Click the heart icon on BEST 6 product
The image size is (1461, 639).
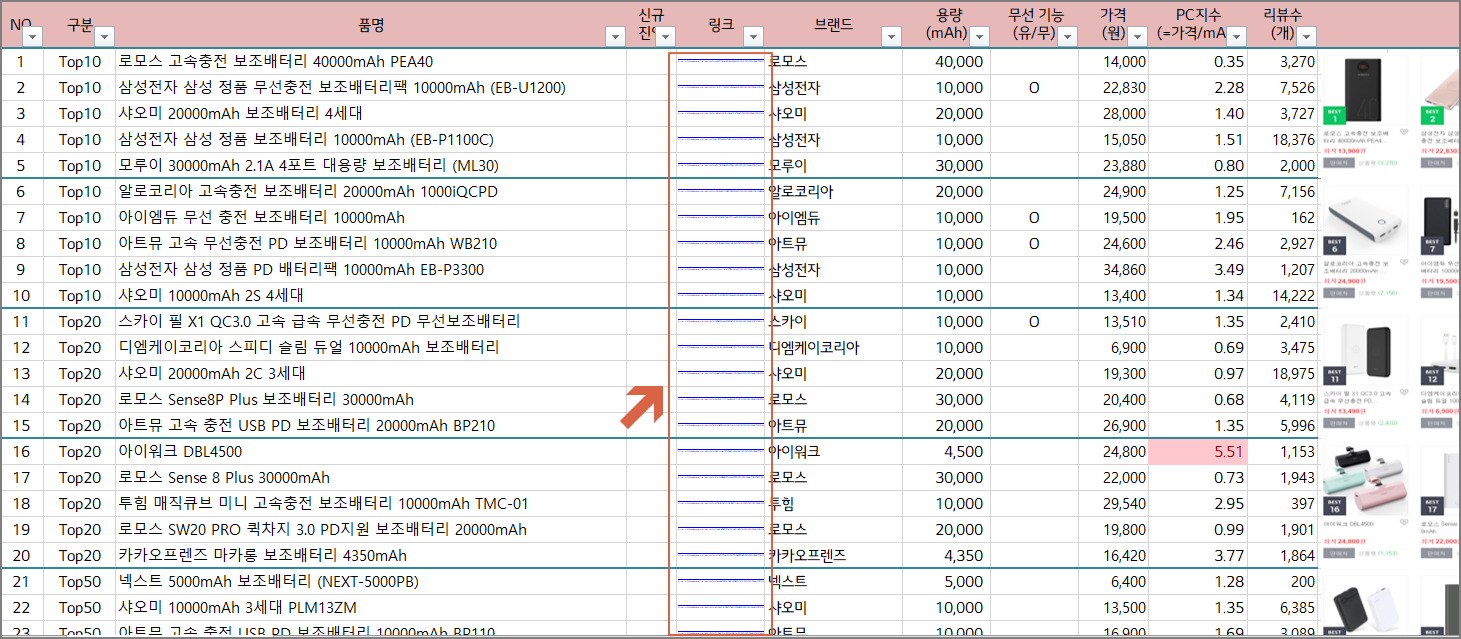1403,263
